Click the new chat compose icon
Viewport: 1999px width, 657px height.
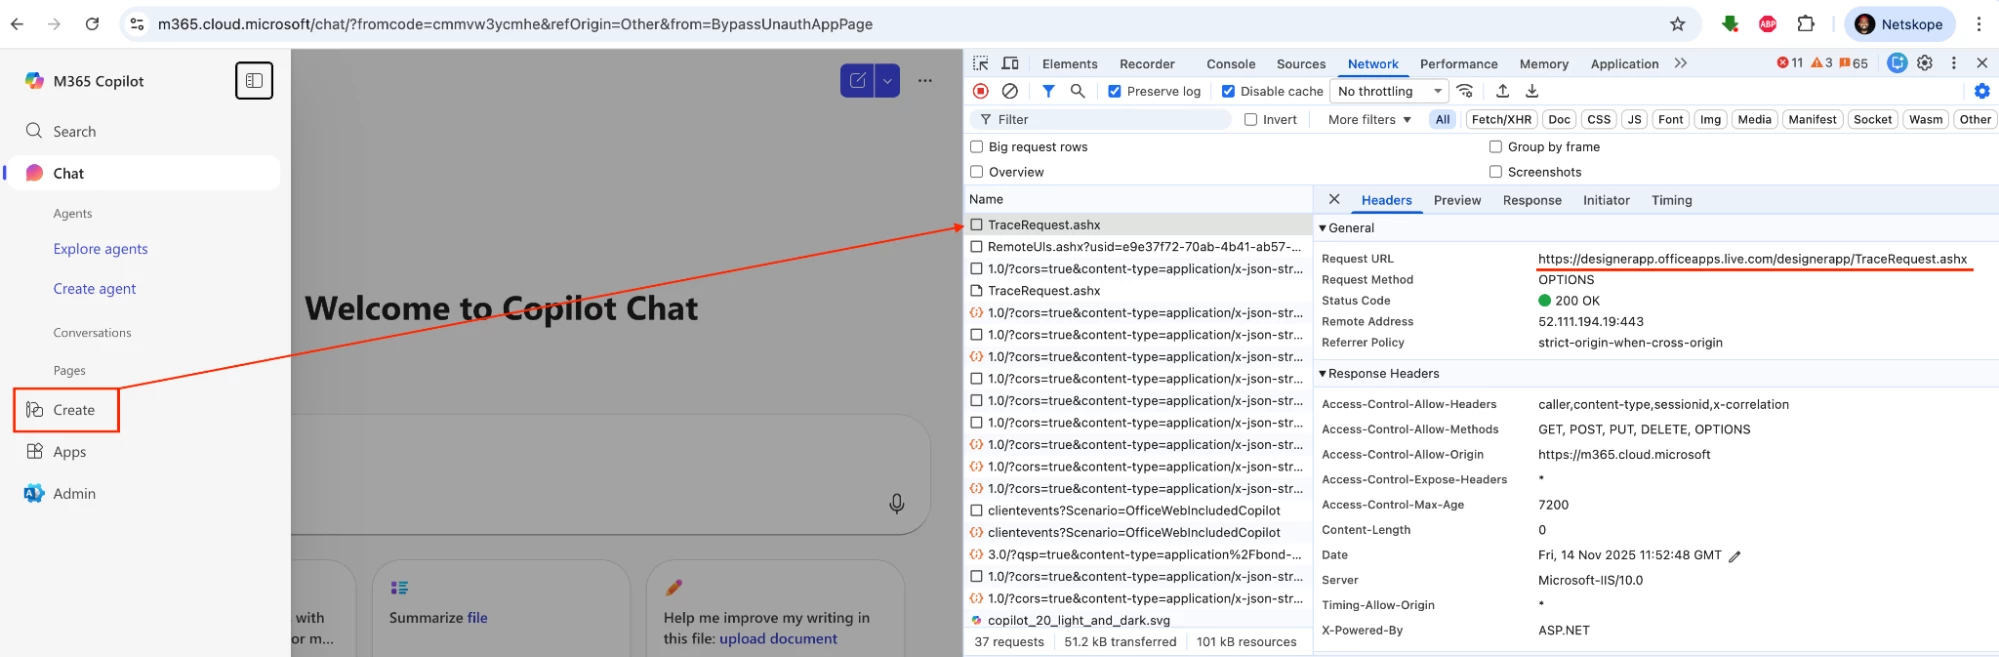[x=857, y=81]
